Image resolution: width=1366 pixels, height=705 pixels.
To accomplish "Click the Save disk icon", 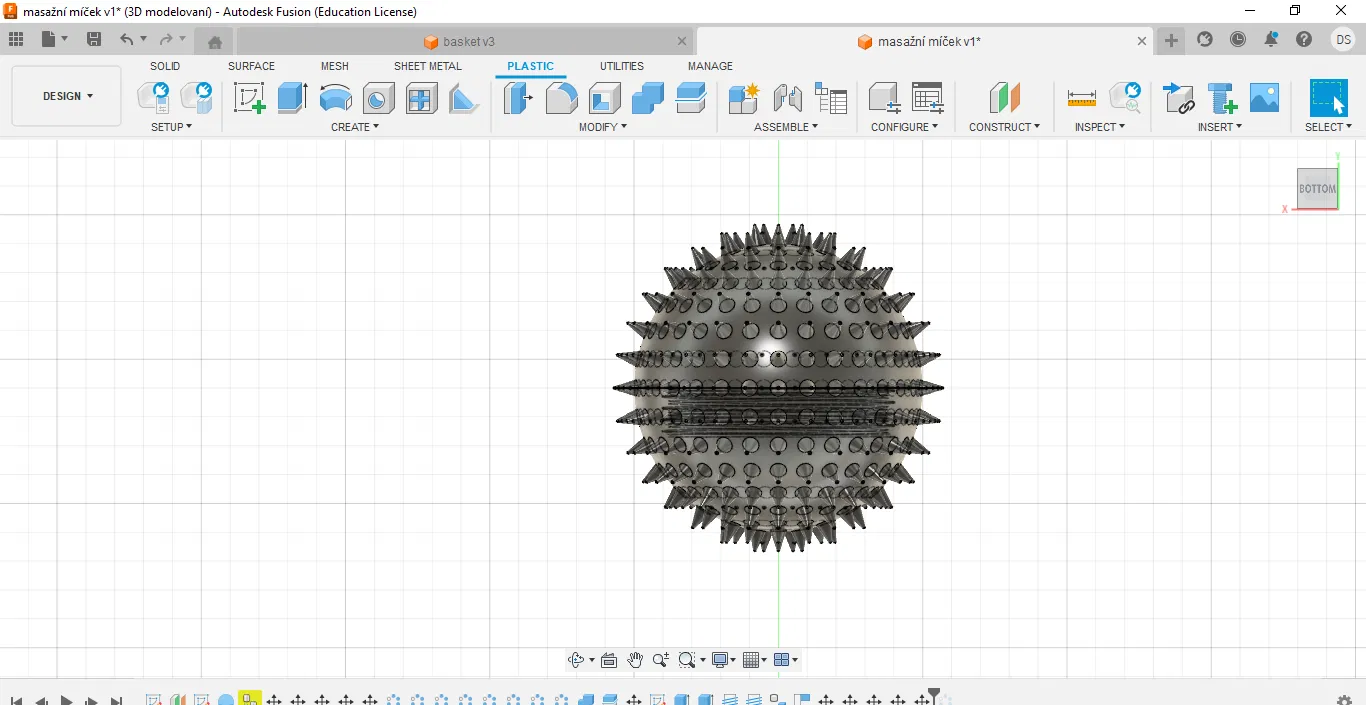I will (94, 40).
